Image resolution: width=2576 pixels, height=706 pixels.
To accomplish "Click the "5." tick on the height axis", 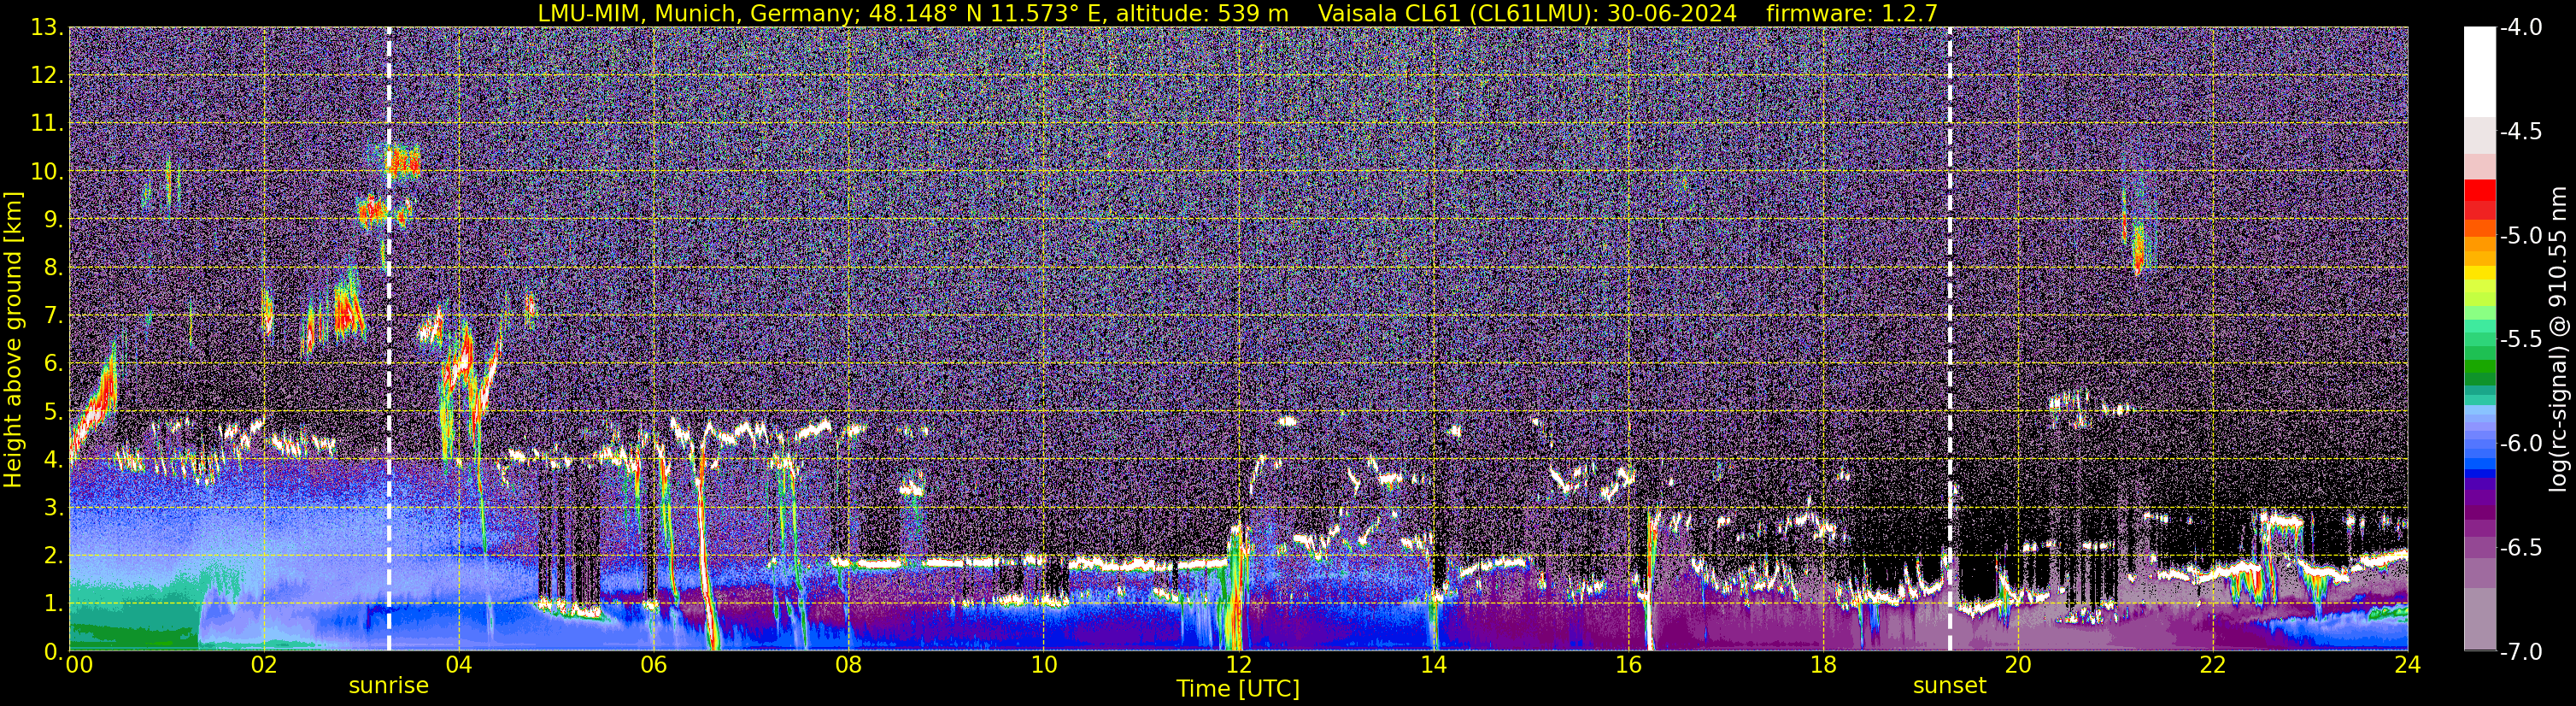I will [52, 412].
